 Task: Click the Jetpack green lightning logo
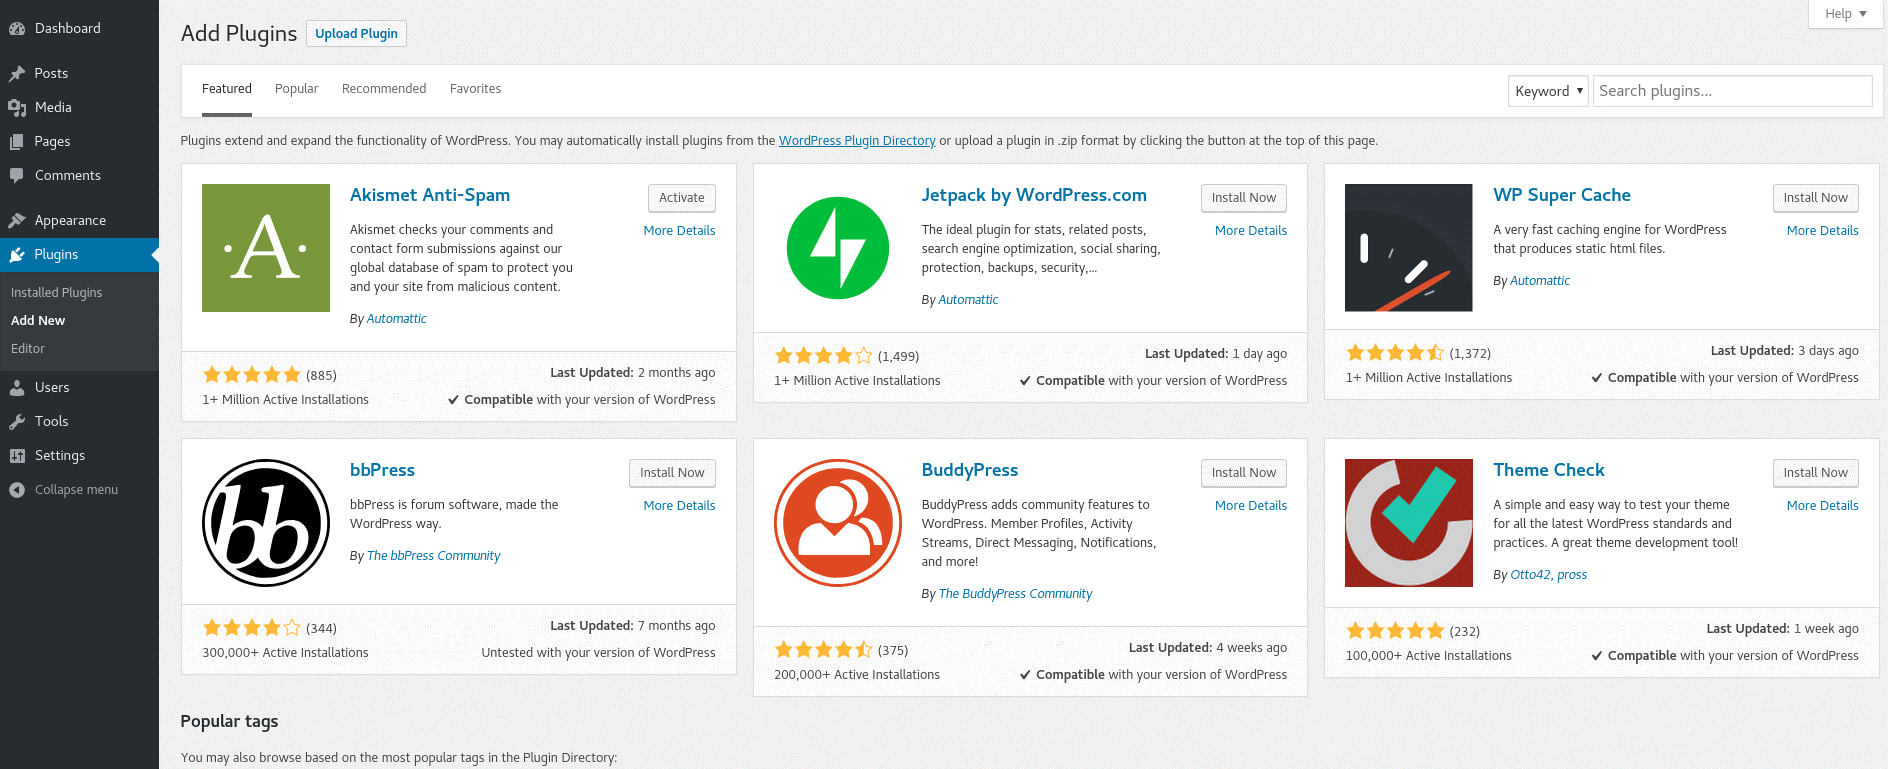838,248
